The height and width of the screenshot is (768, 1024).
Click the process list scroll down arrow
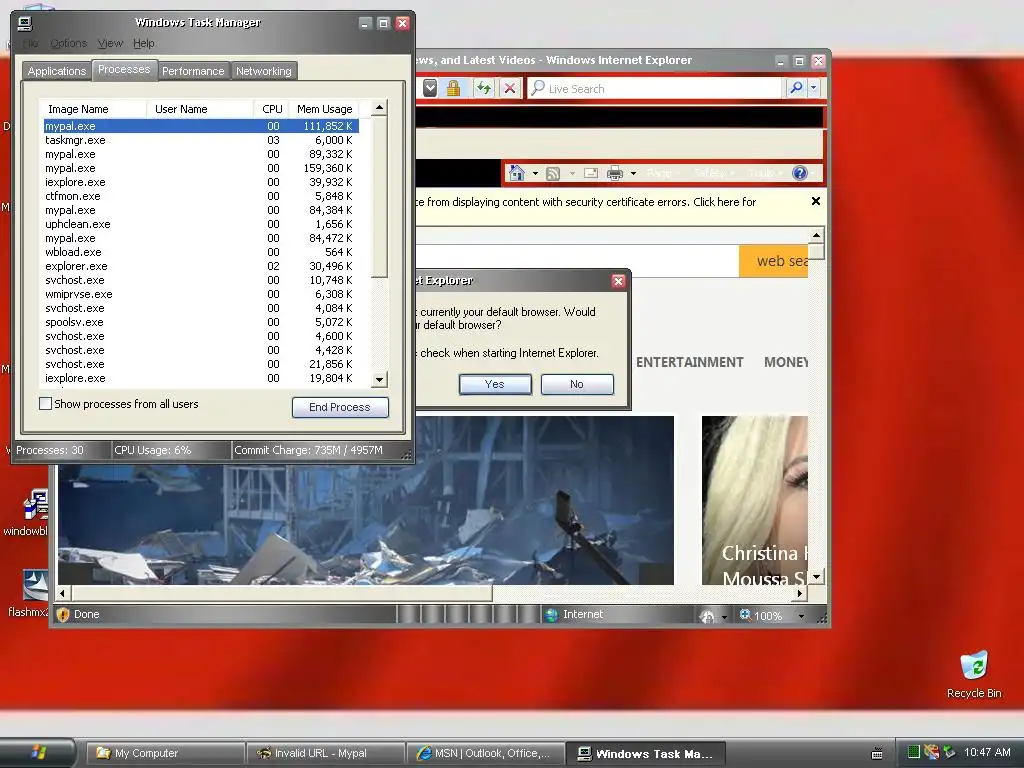click(x=379, y=379)
